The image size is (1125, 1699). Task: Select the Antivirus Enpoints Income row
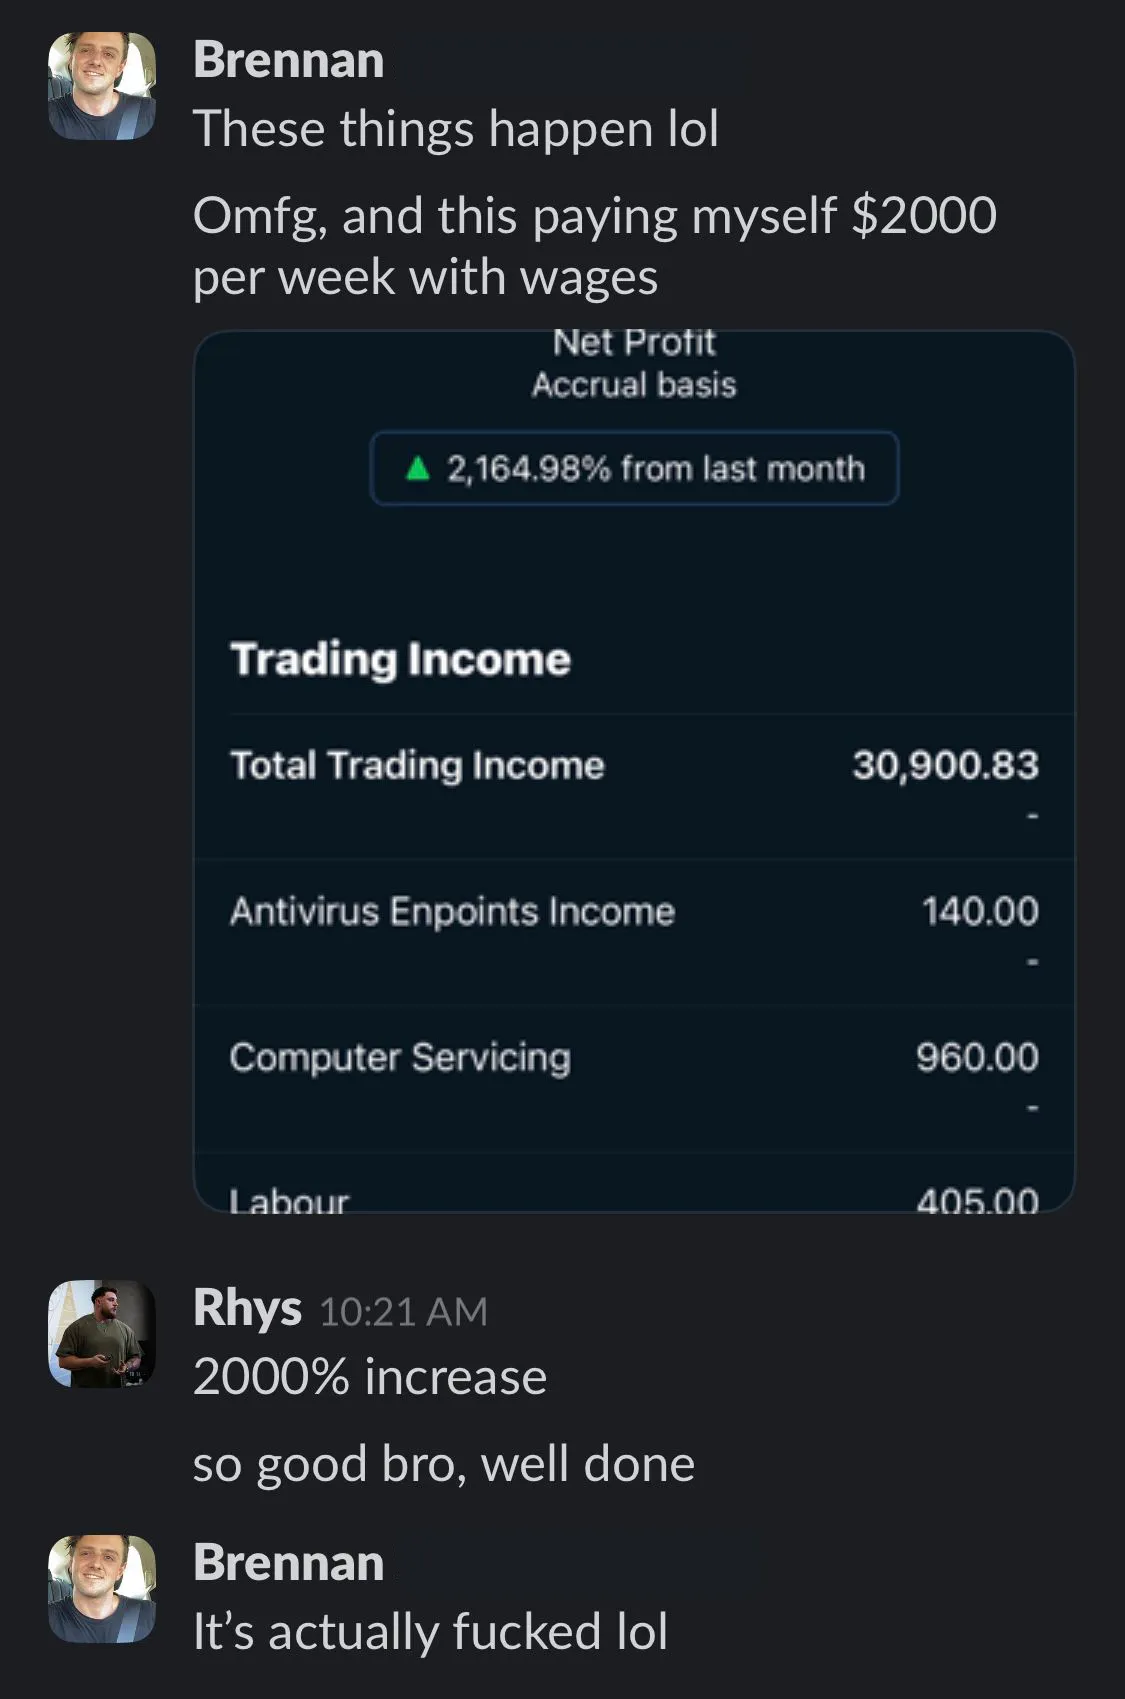pyautogui.click(x=634, y=932)
